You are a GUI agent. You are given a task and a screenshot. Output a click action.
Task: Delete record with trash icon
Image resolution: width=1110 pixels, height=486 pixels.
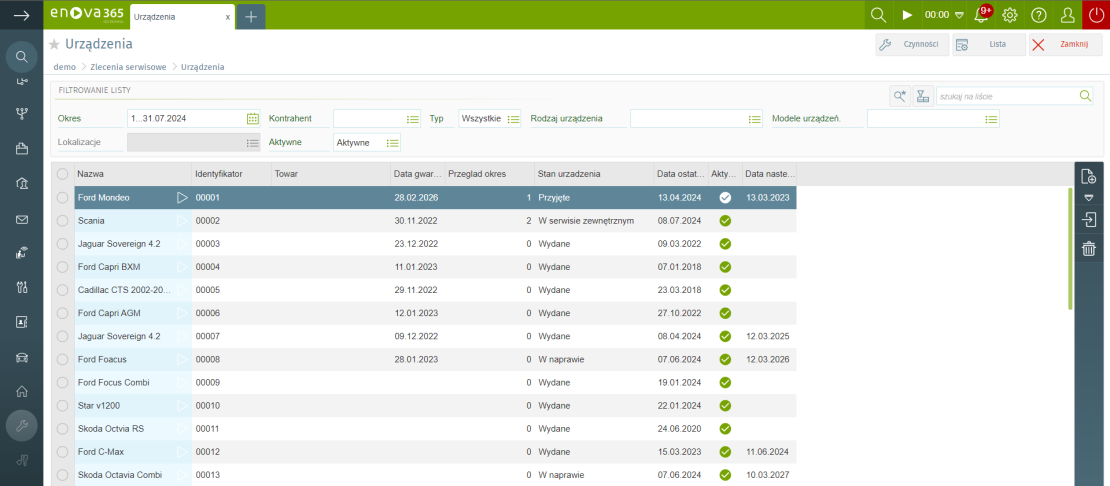coord(1089,248)
